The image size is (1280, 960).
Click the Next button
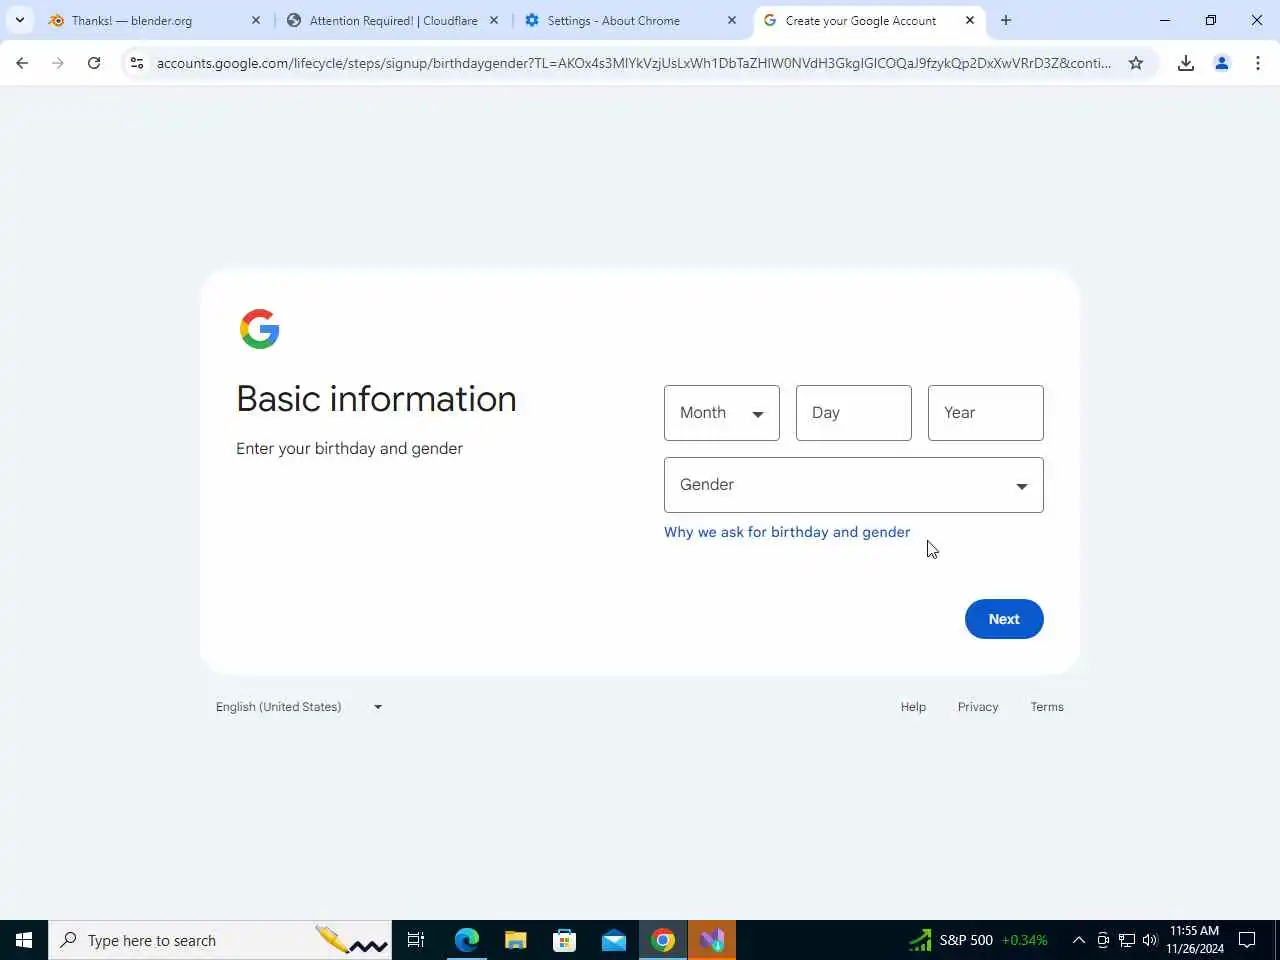(1004, 619)
